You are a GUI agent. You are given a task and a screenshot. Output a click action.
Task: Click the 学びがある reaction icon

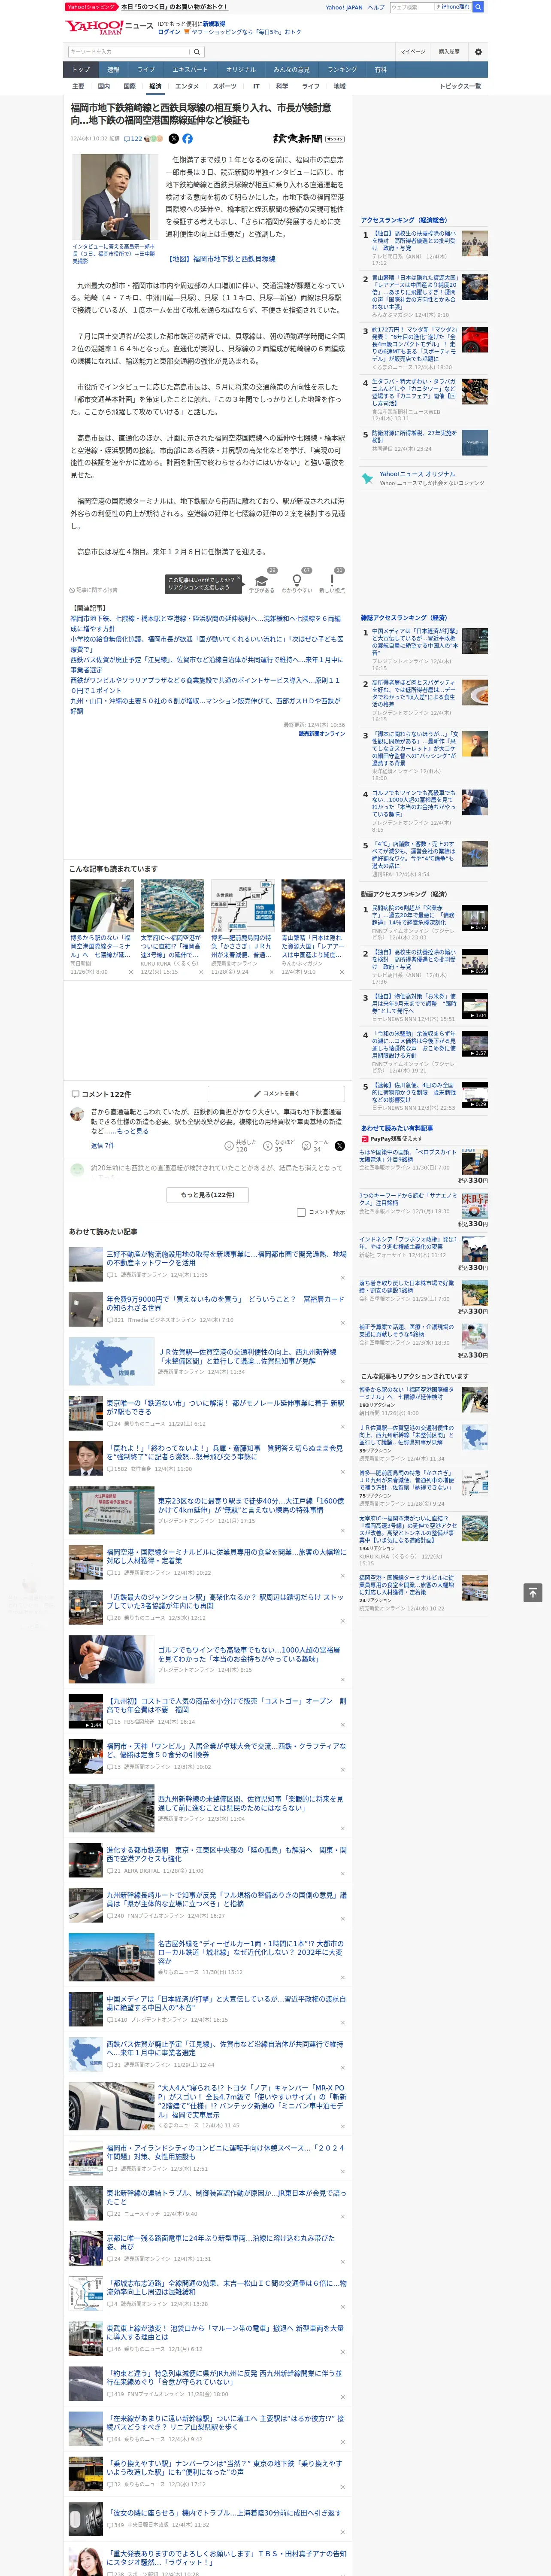click(262, 581)
